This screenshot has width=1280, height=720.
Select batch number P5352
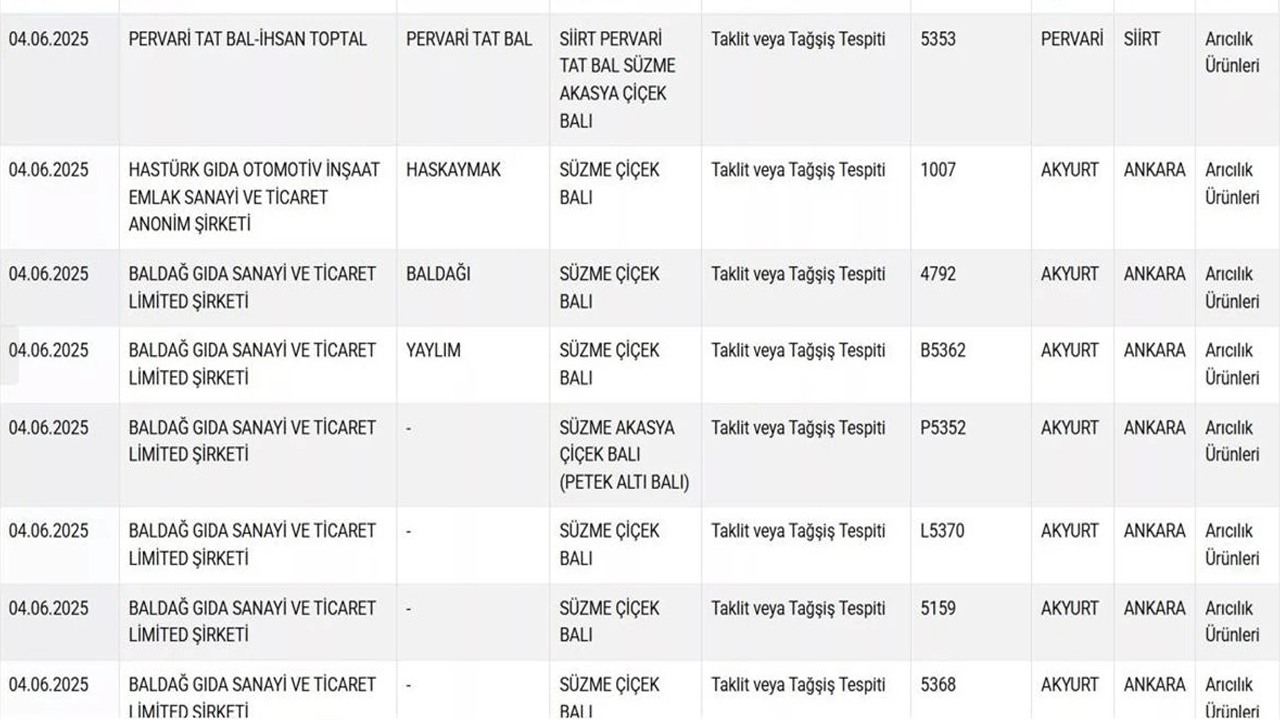click(943, 428)
